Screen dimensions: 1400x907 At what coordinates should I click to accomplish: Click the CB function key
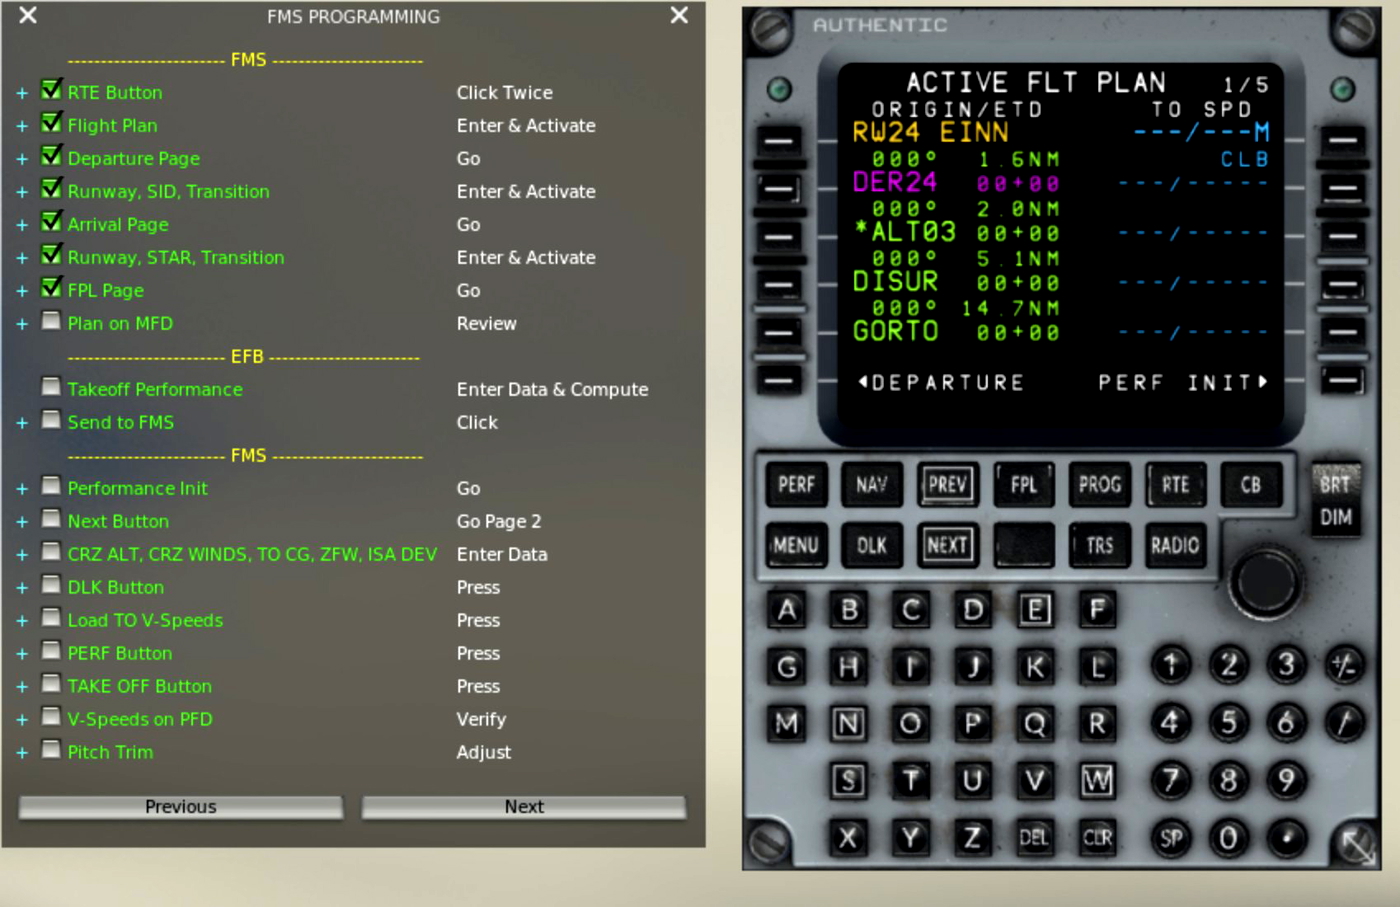(1250, 485)
